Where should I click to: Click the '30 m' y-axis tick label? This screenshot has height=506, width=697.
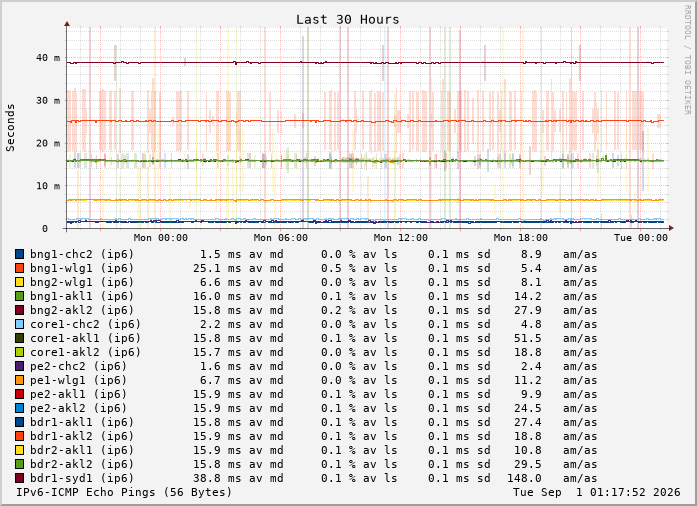pyautogui.click(x=48, y=100)
